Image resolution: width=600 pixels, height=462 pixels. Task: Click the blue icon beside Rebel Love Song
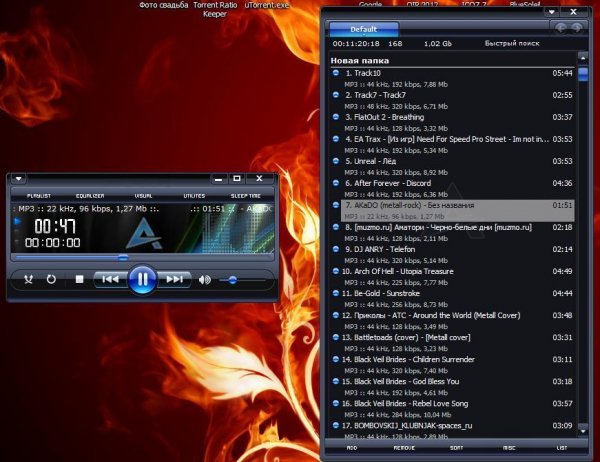[x=336, y=403]
